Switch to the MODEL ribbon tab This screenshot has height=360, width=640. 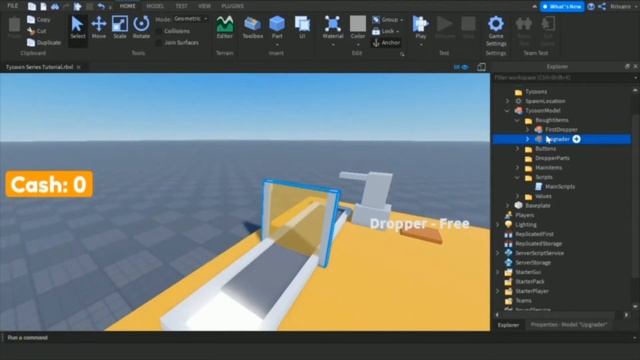[x=155, y=6]
